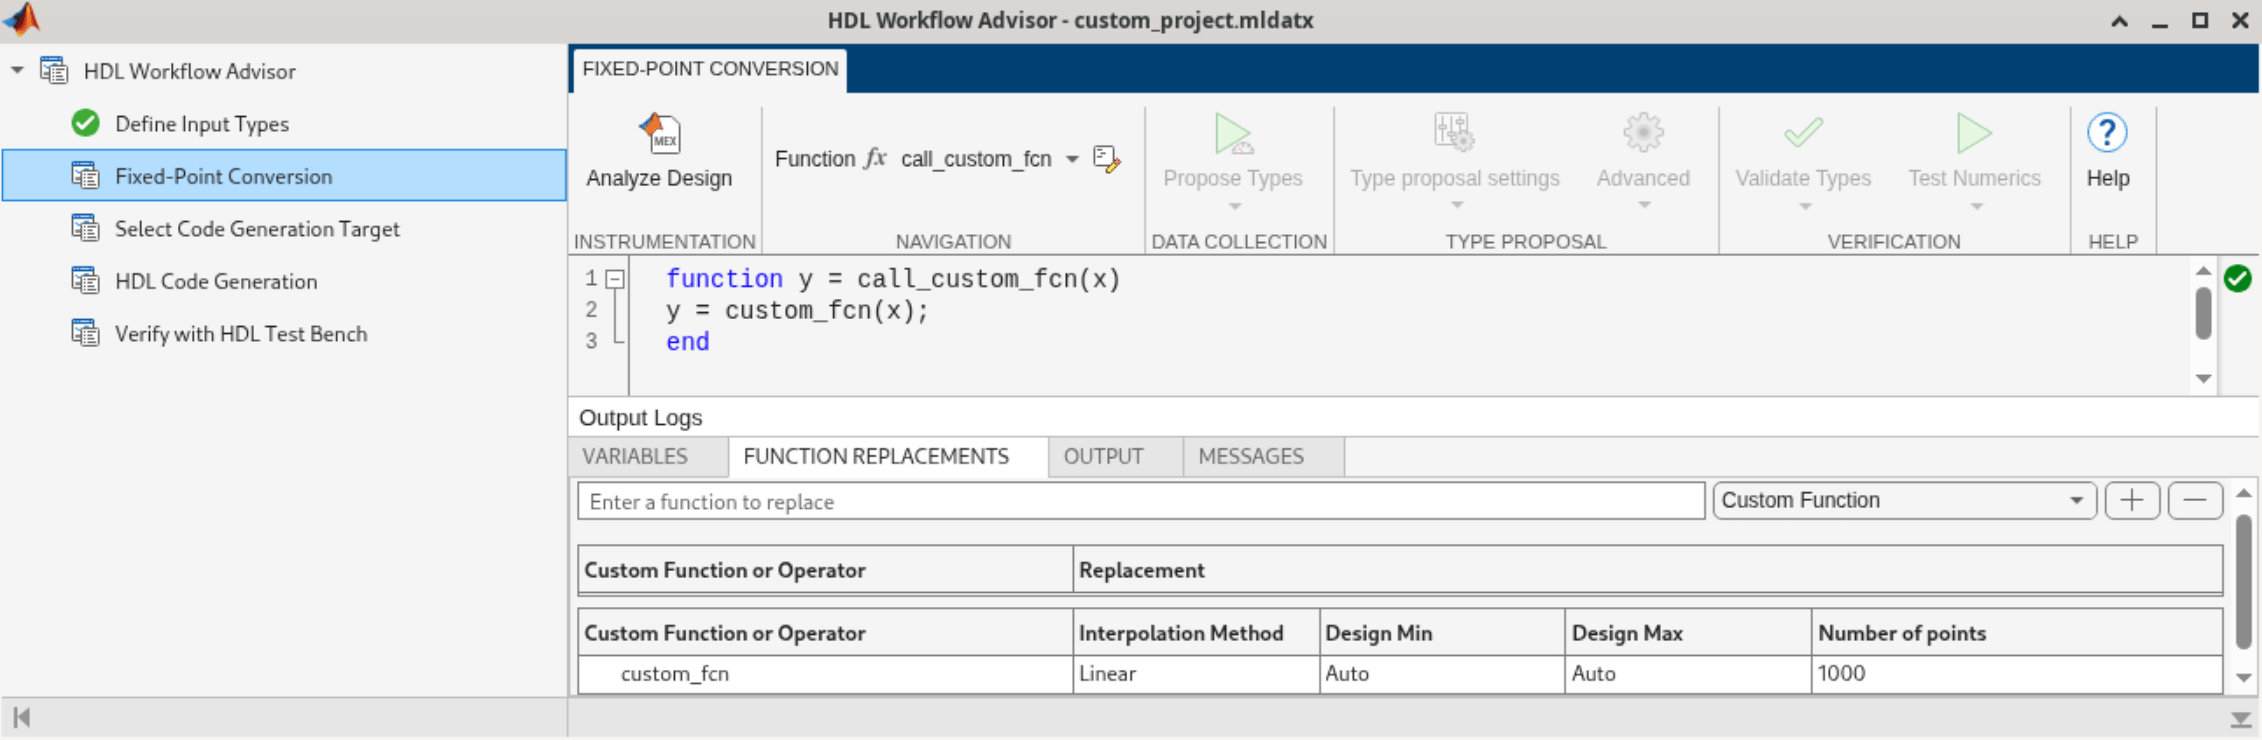Click the editor scrollbar up arrow
2262x740 pixels.
[2202, 270]
